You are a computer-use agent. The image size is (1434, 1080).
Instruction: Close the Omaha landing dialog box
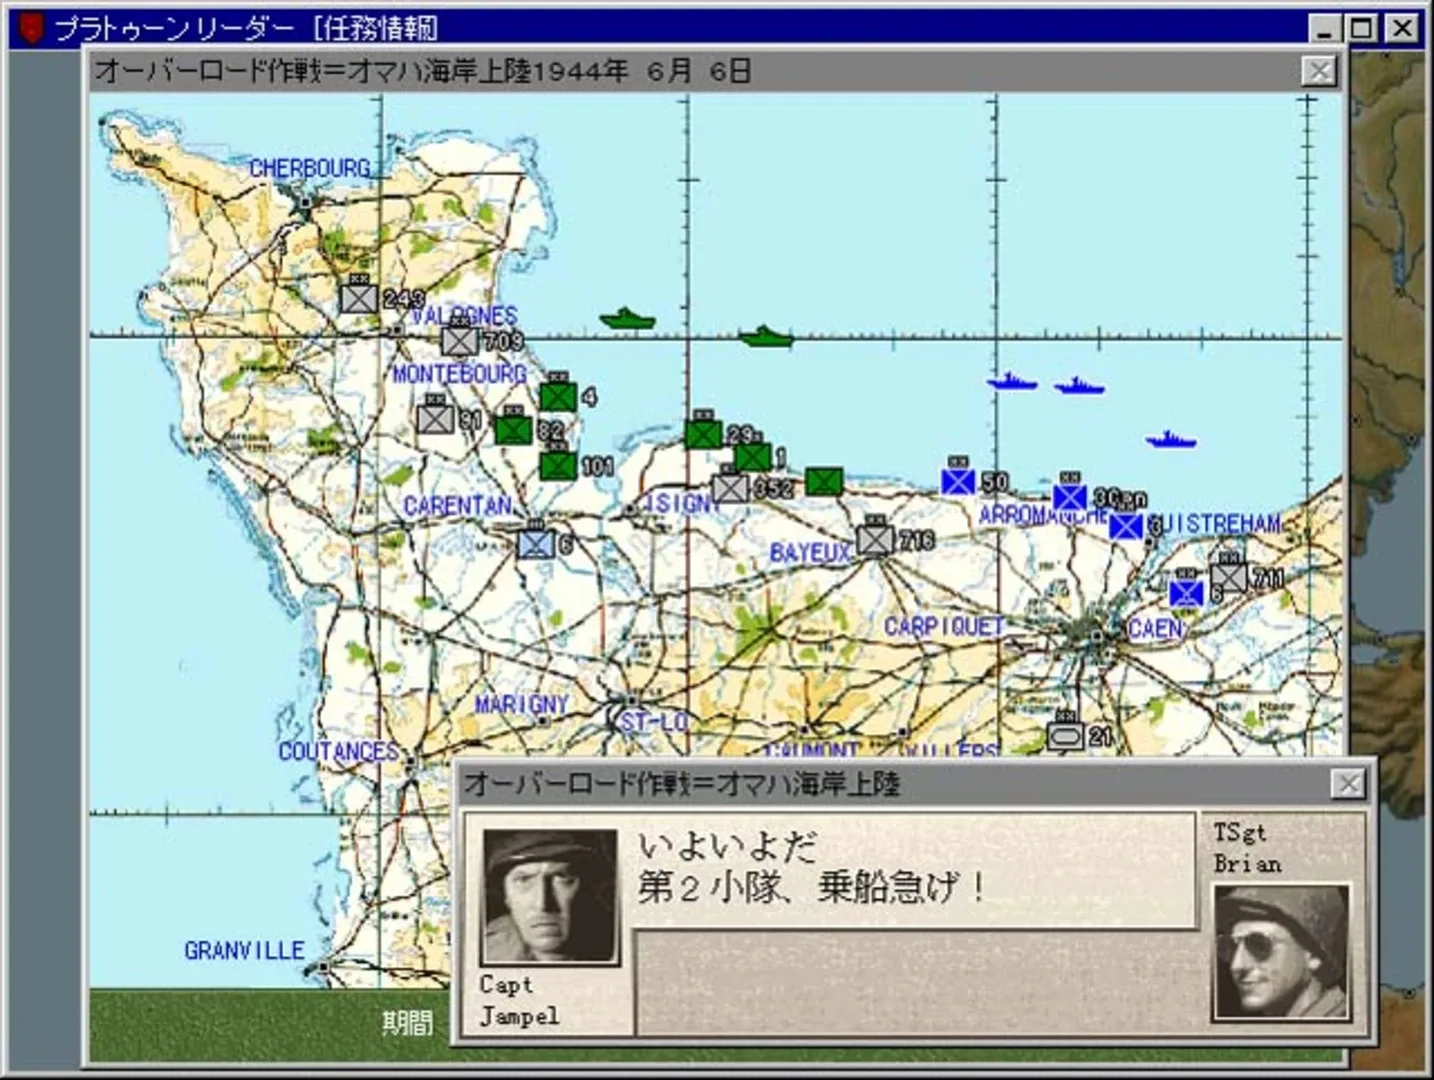click(1348, 784)
